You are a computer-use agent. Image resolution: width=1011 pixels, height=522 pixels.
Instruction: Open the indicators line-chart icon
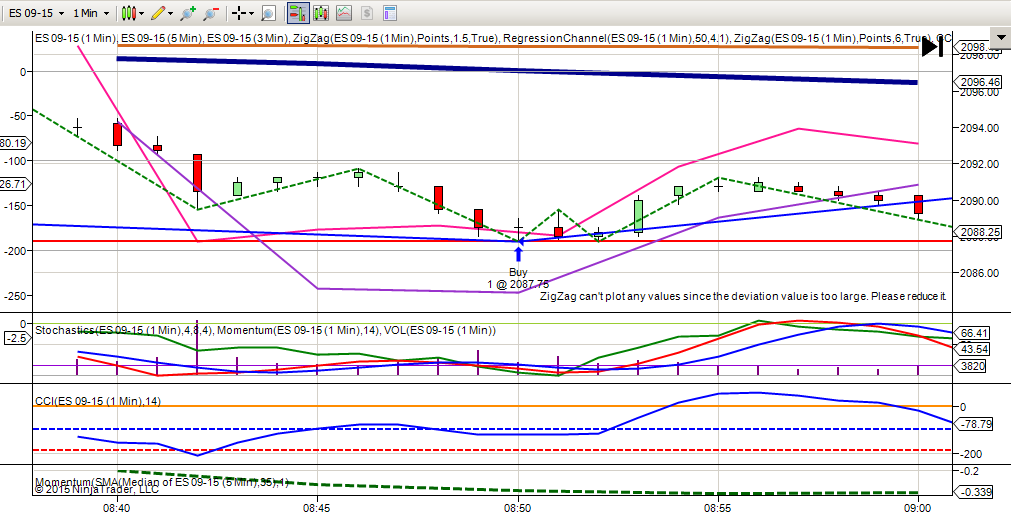[x=344, y=13]
